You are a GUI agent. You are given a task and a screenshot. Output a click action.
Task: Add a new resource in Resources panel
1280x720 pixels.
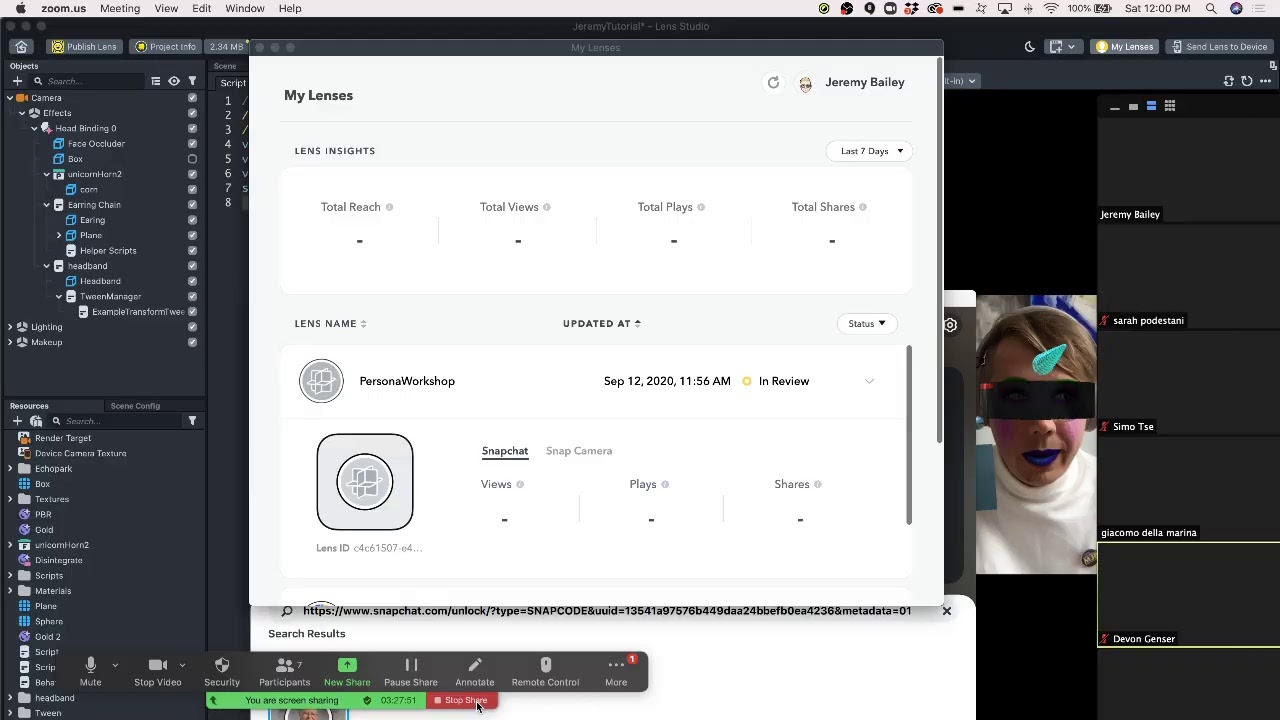(17, 421)
